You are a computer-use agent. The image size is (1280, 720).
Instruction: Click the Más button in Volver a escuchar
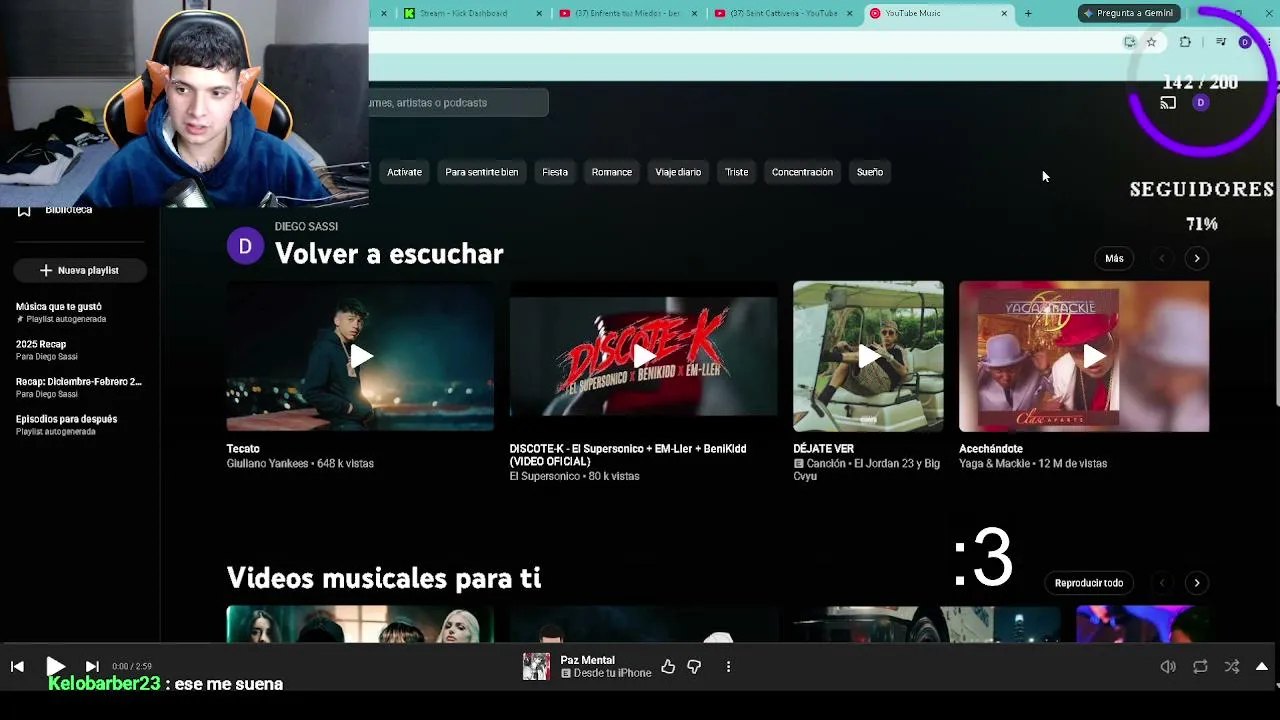1114,258
